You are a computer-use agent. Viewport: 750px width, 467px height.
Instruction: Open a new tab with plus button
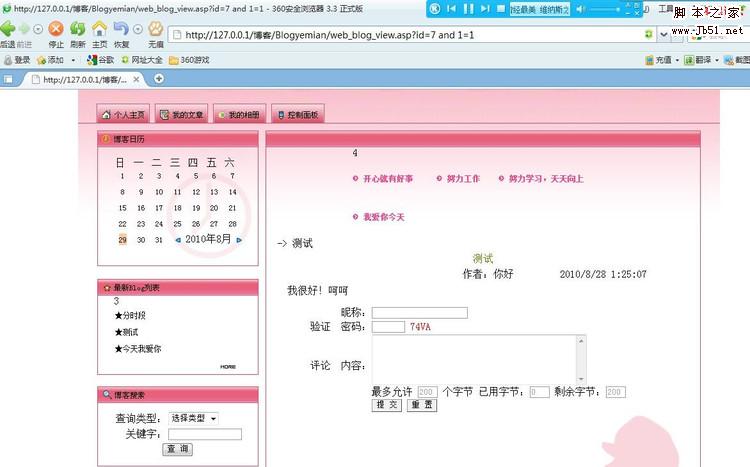click(159, 78)
